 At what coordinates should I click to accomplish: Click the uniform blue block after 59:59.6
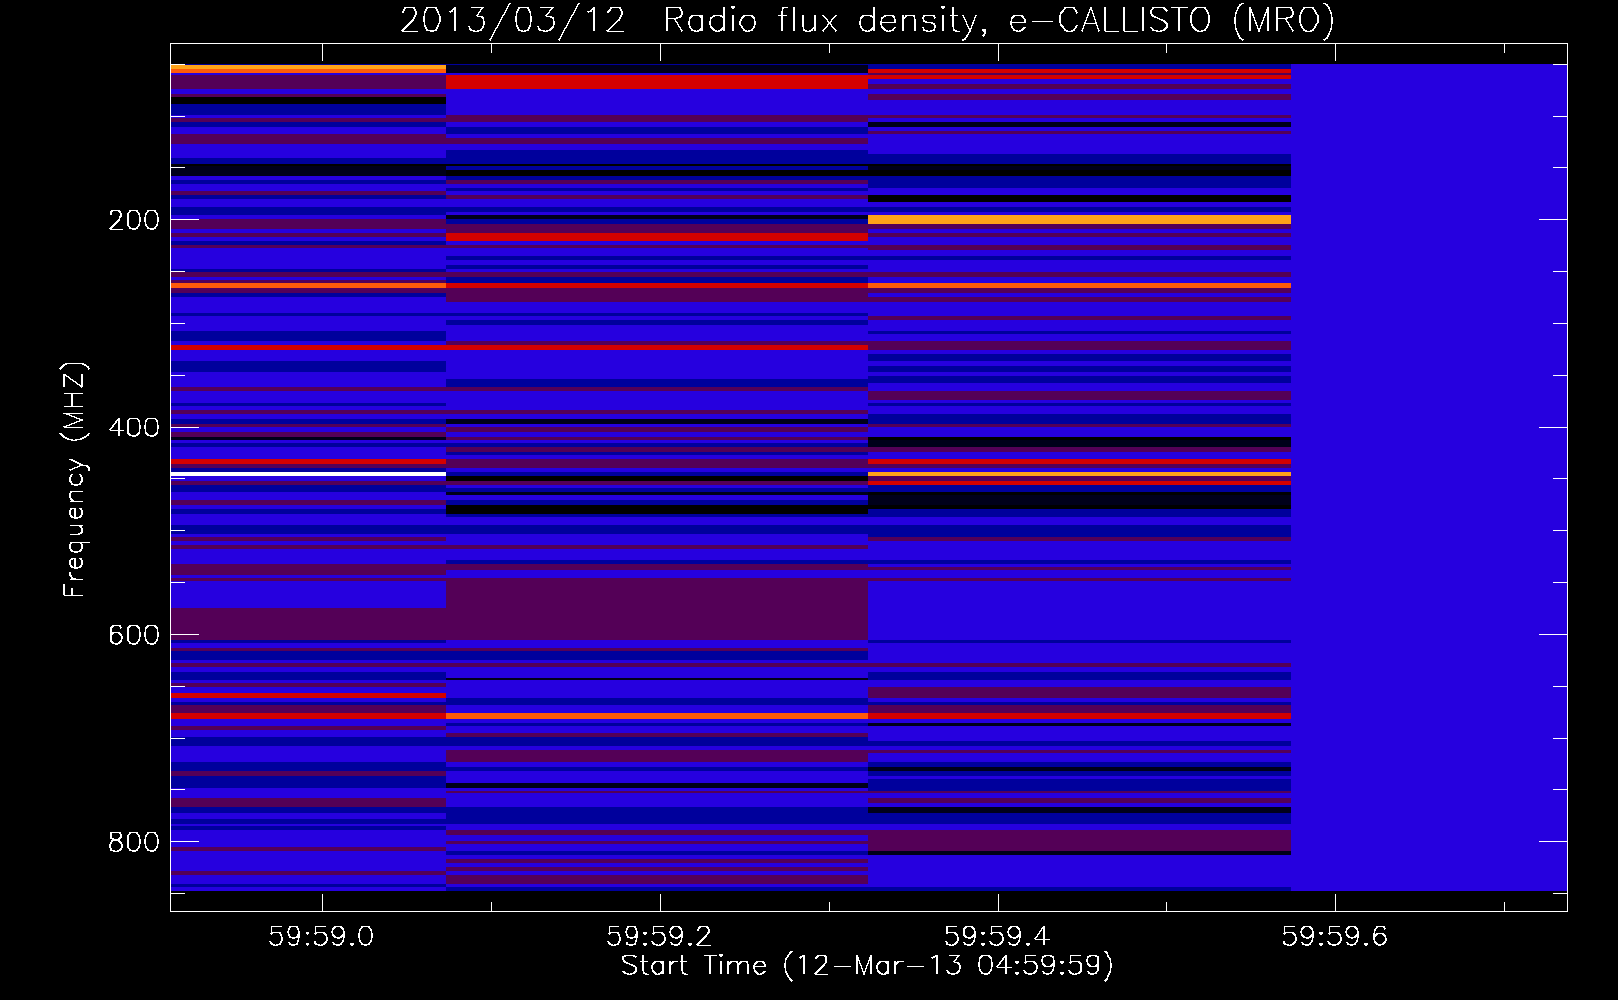click(1429, 477)
